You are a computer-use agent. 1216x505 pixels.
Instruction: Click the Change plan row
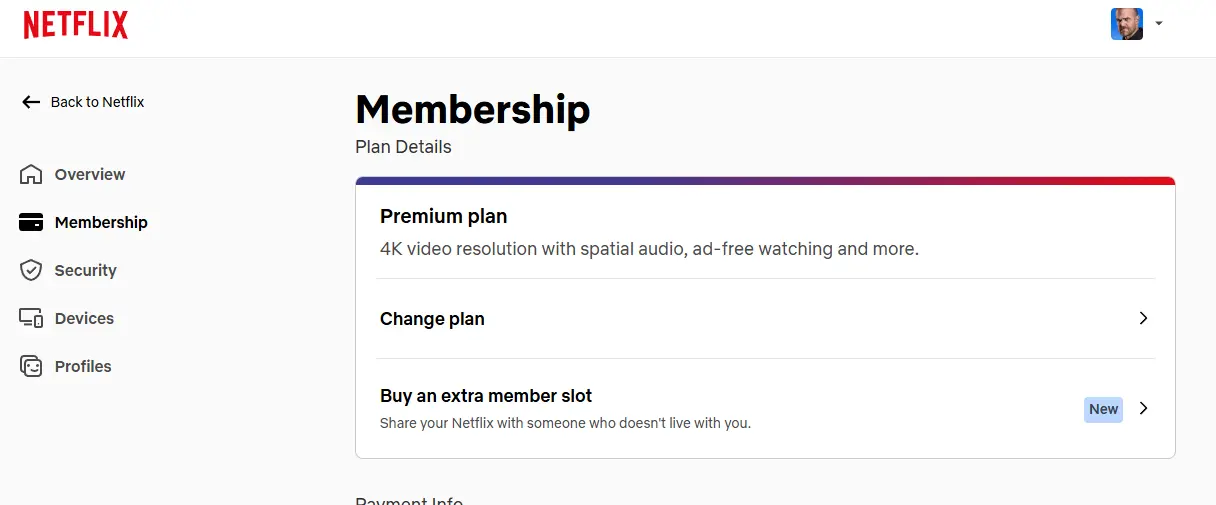coord(765,318)
